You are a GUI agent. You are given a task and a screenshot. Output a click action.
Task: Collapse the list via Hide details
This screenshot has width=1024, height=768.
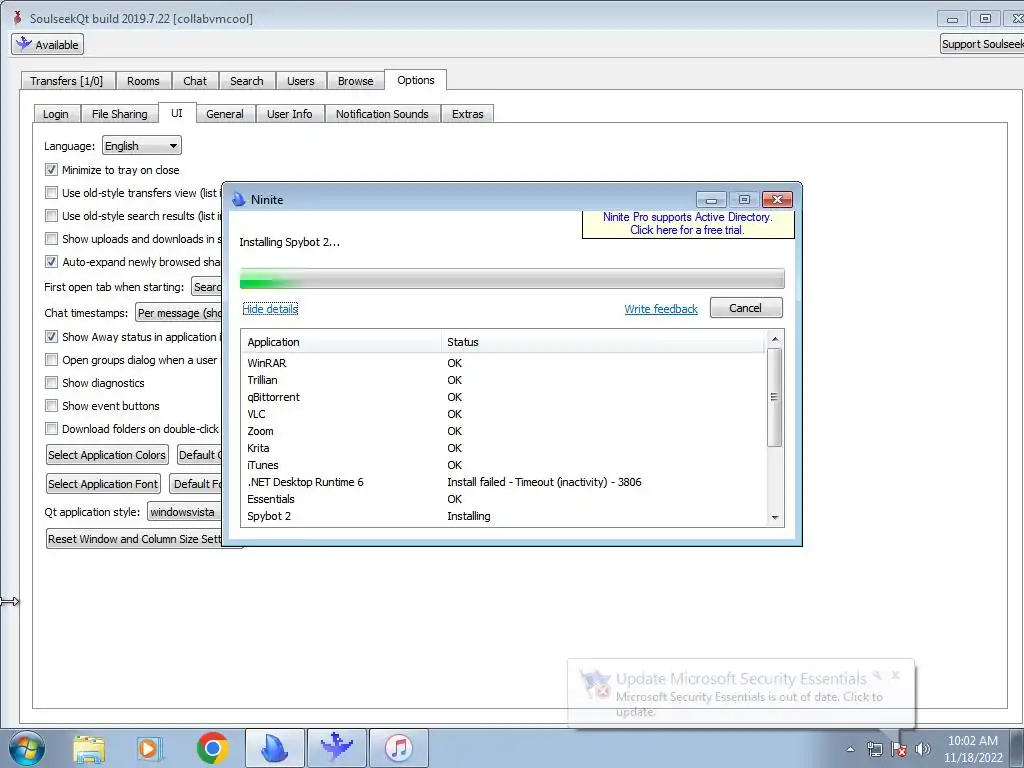(x=270, y=309)
